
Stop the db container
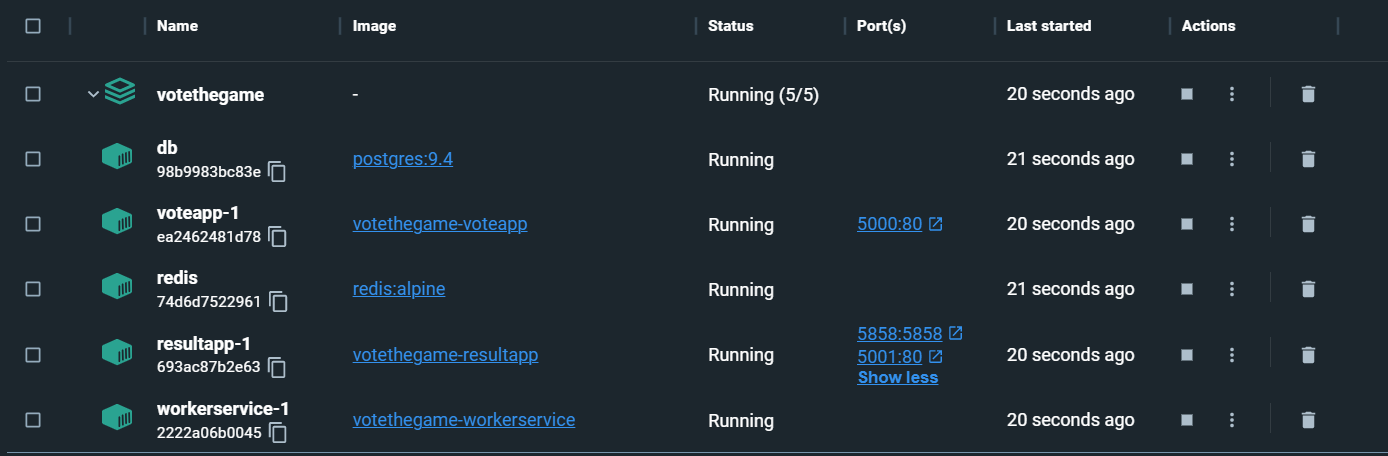tap(1187, 159)
